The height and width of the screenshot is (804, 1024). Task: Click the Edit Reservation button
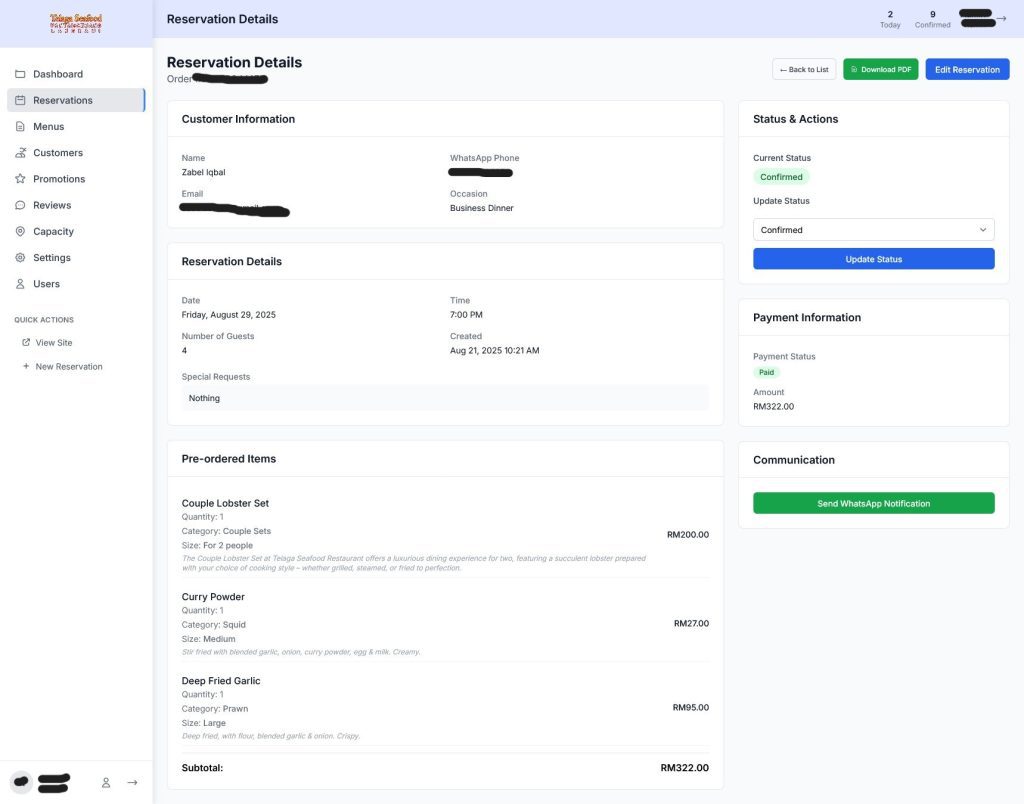point(966,69)
